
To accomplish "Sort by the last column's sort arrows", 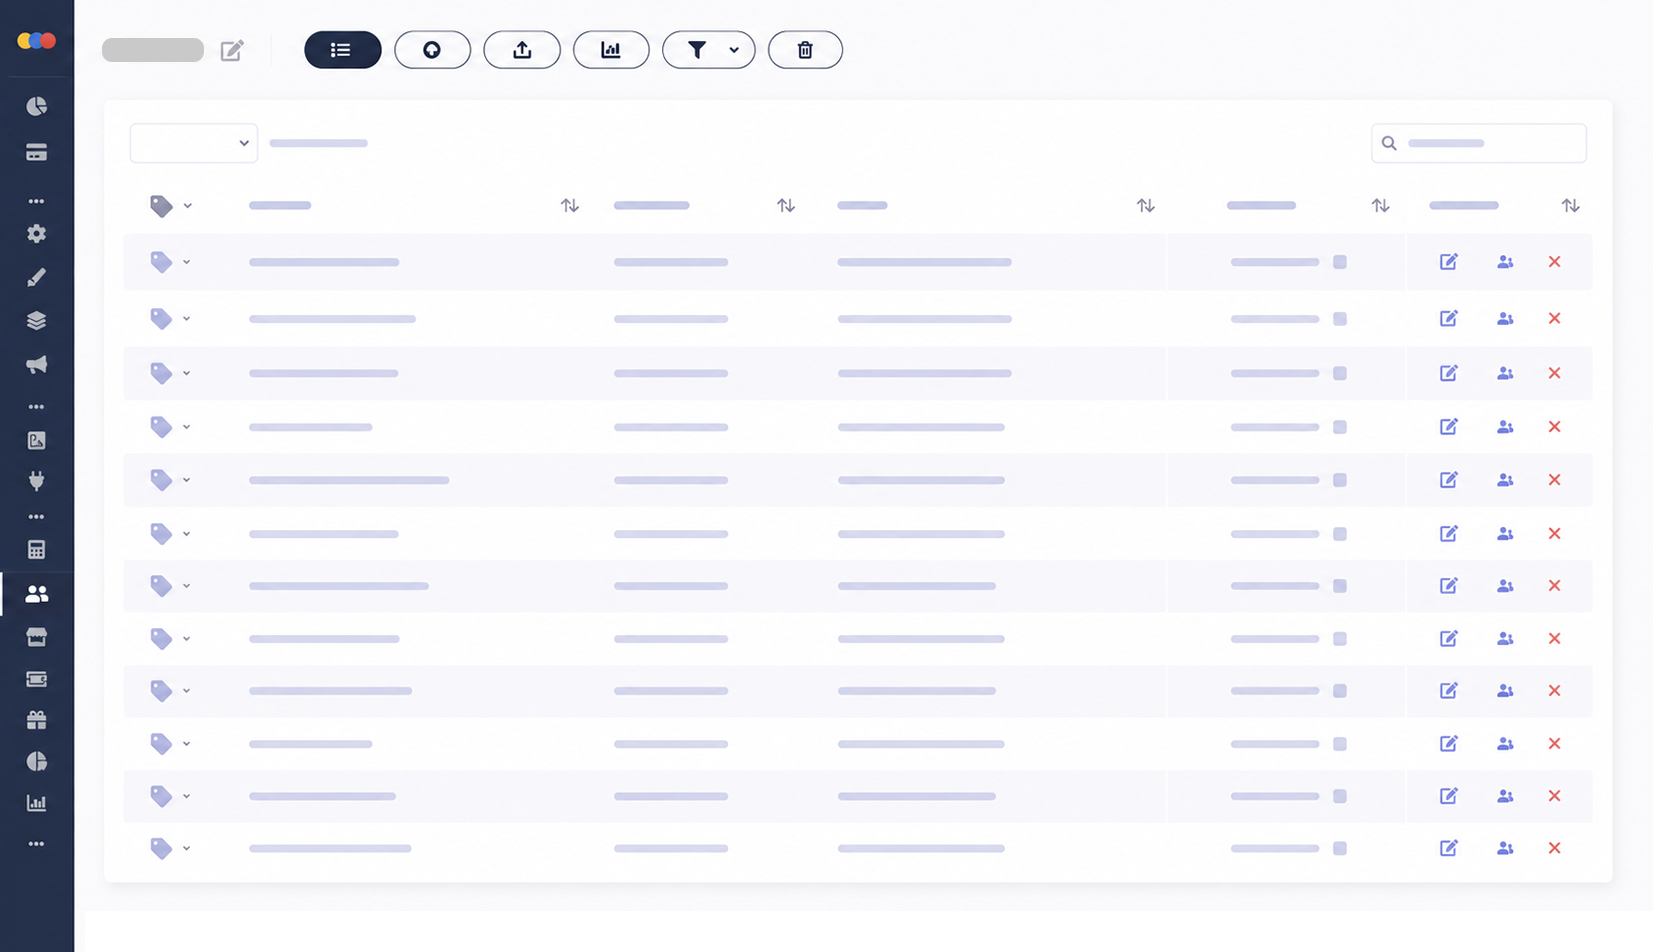I will click(x=1571, y=205).
